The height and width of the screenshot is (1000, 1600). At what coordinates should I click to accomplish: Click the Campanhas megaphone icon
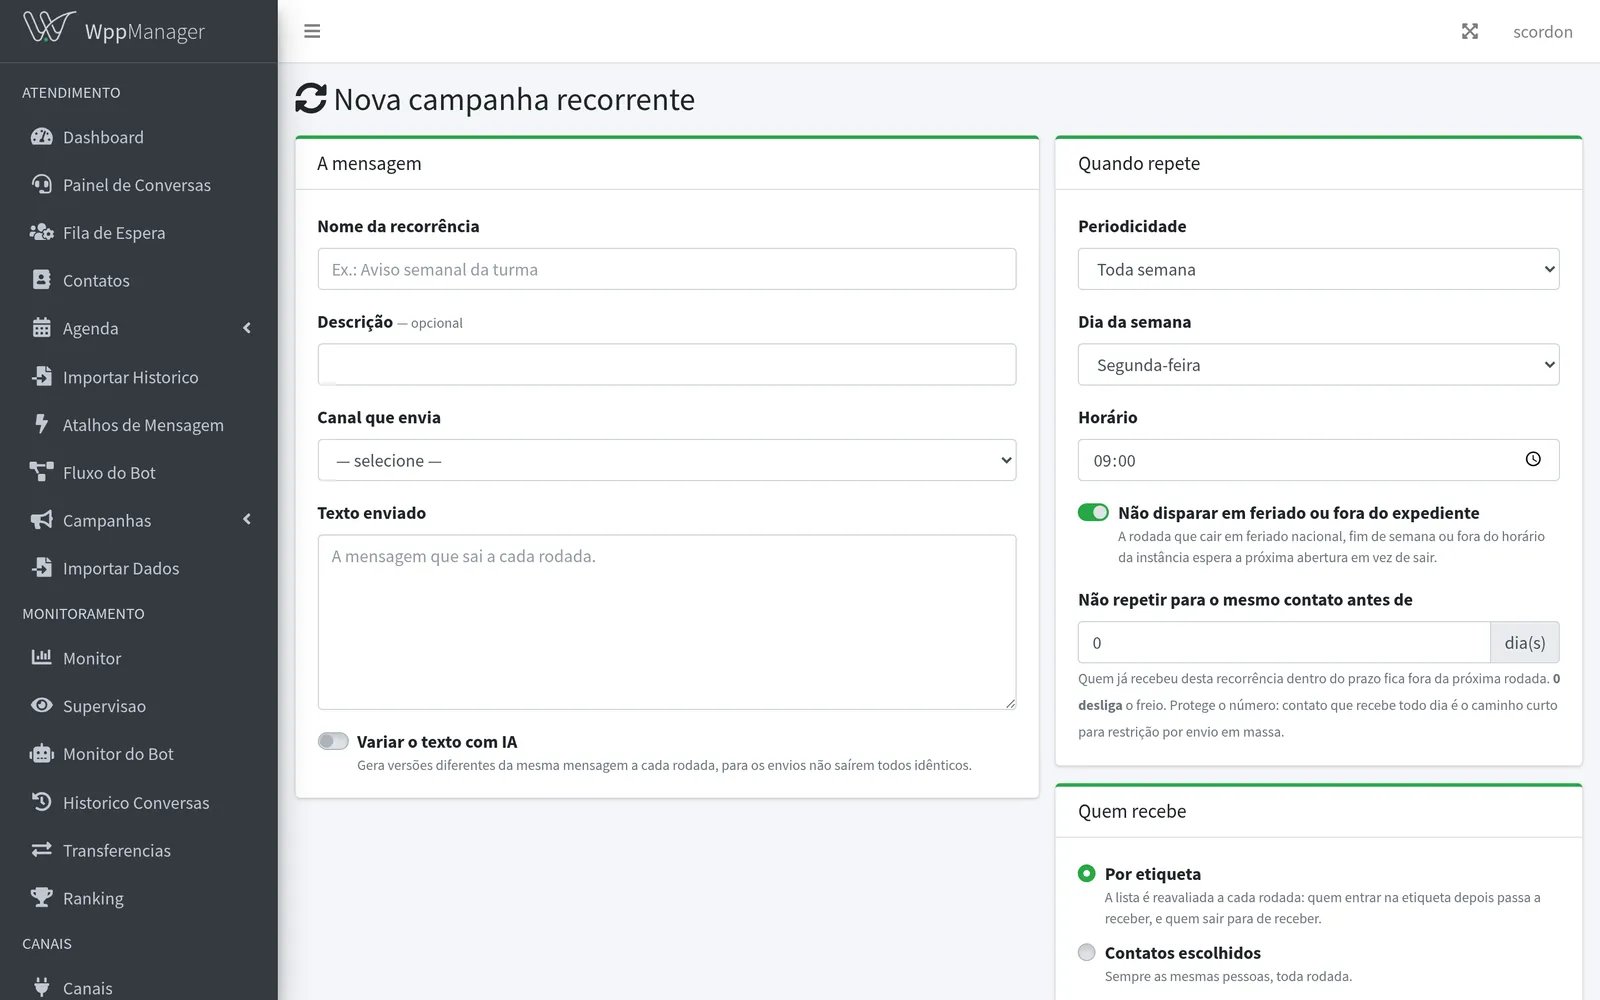(x=41, y=520)
